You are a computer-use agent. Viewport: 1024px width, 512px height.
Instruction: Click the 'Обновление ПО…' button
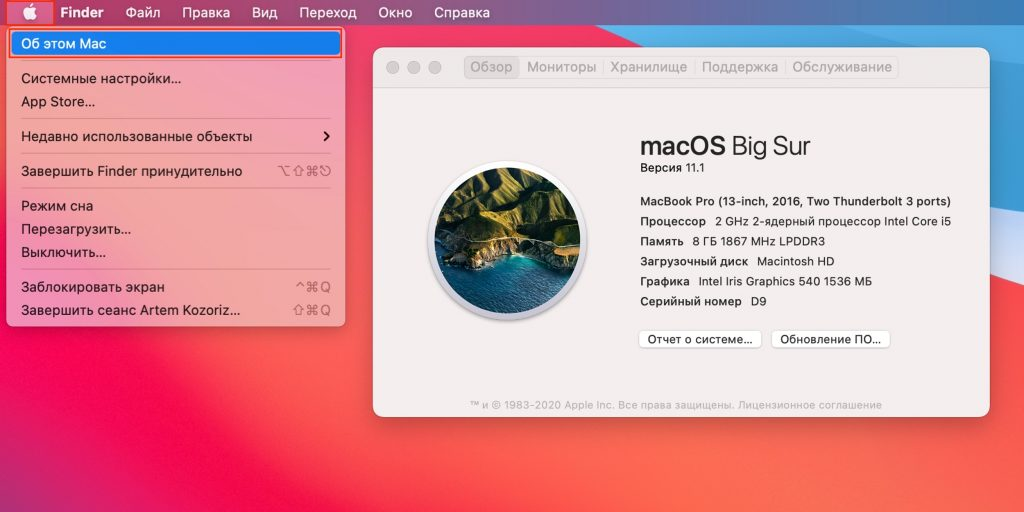pyautogui.click(x=831, y=340)
